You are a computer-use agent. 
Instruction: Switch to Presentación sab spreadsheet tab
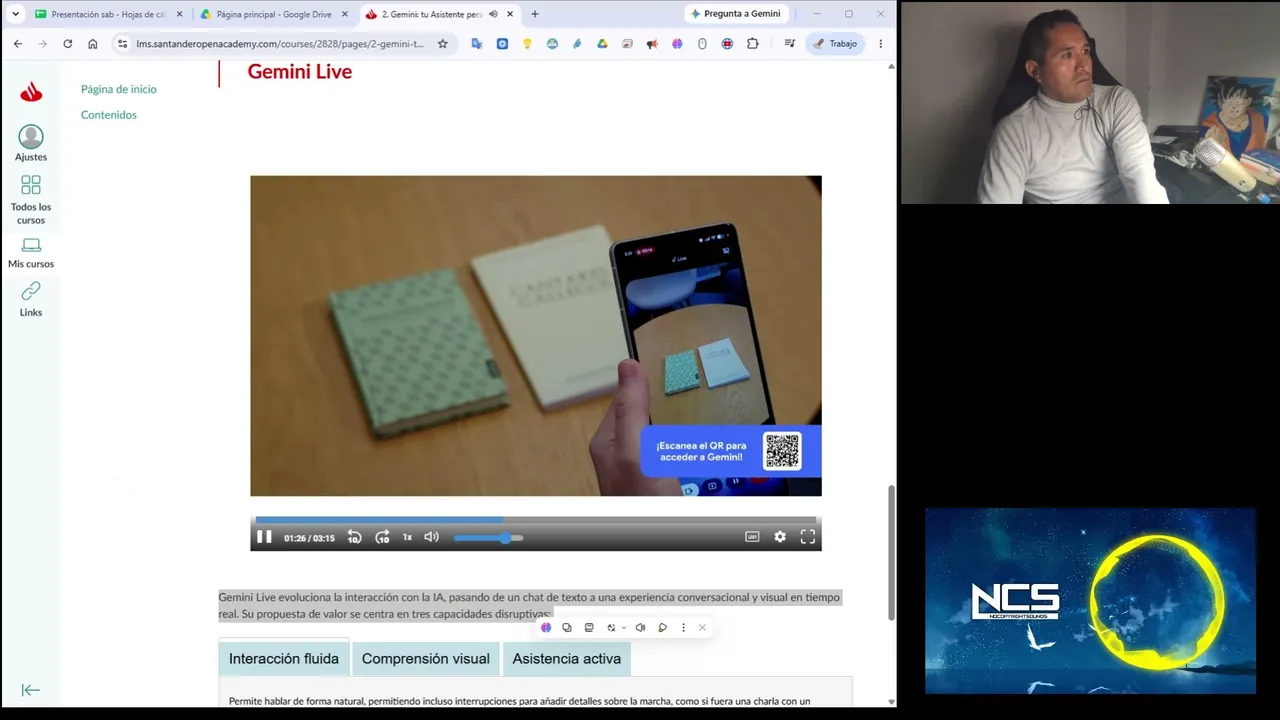click(x=109, y=14)
